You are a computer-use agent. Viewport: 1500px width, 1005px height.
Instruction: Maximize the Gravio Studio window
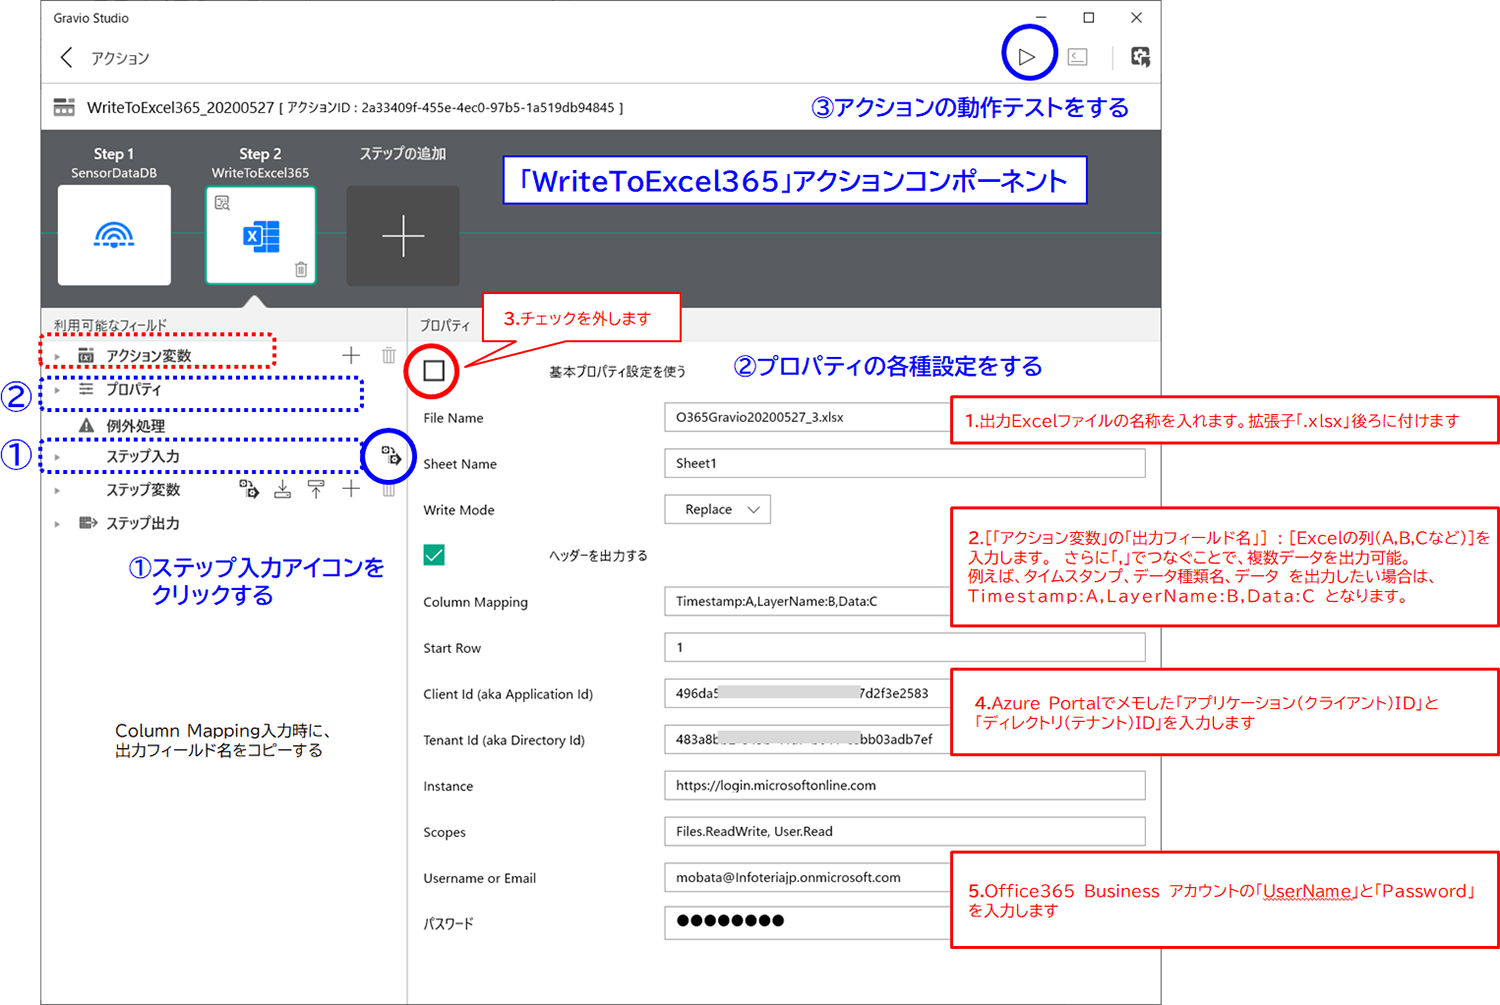tap(1089, 18)
